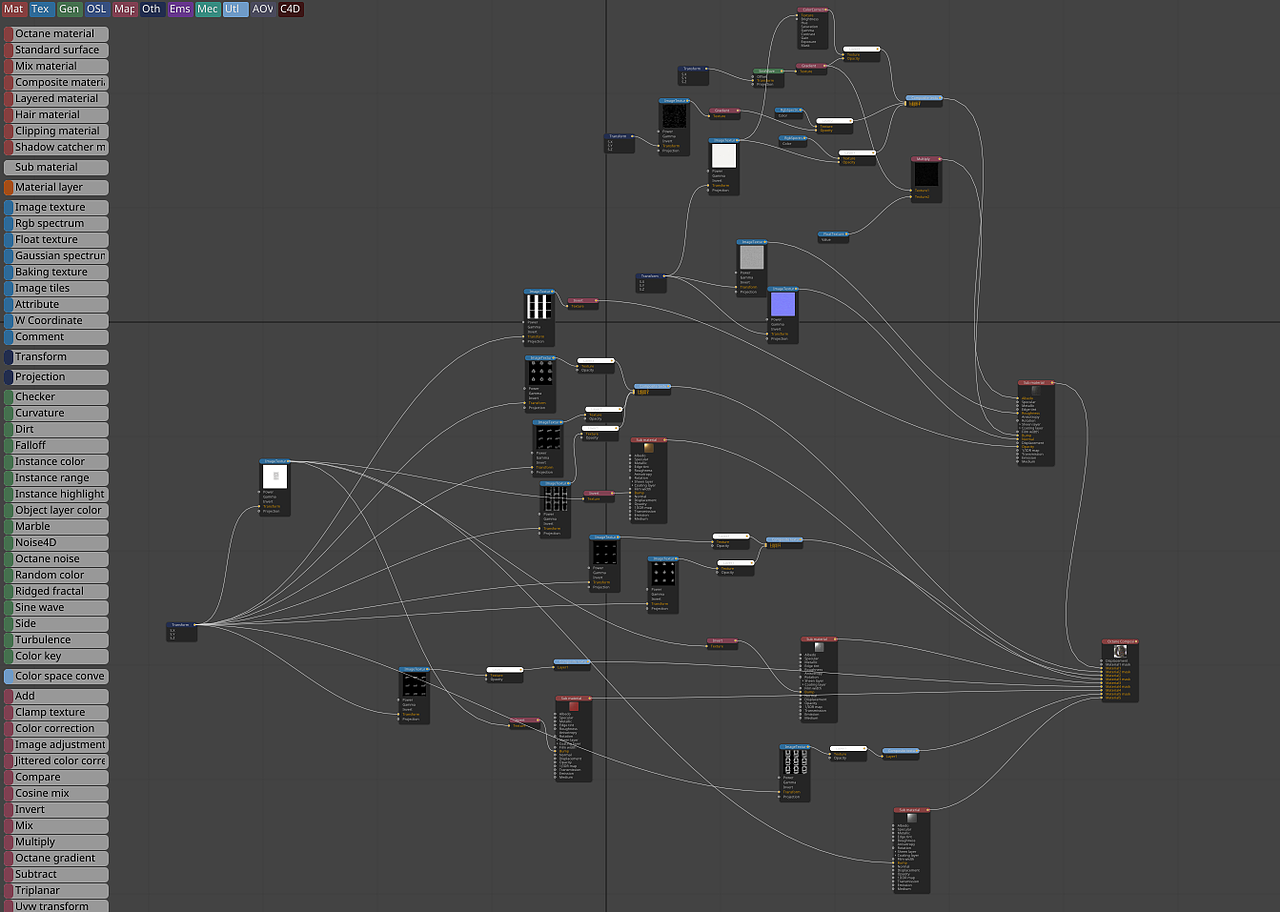Toggle the OSL node filter tab
Screen dimensions: 1280x912
[97, 9]
